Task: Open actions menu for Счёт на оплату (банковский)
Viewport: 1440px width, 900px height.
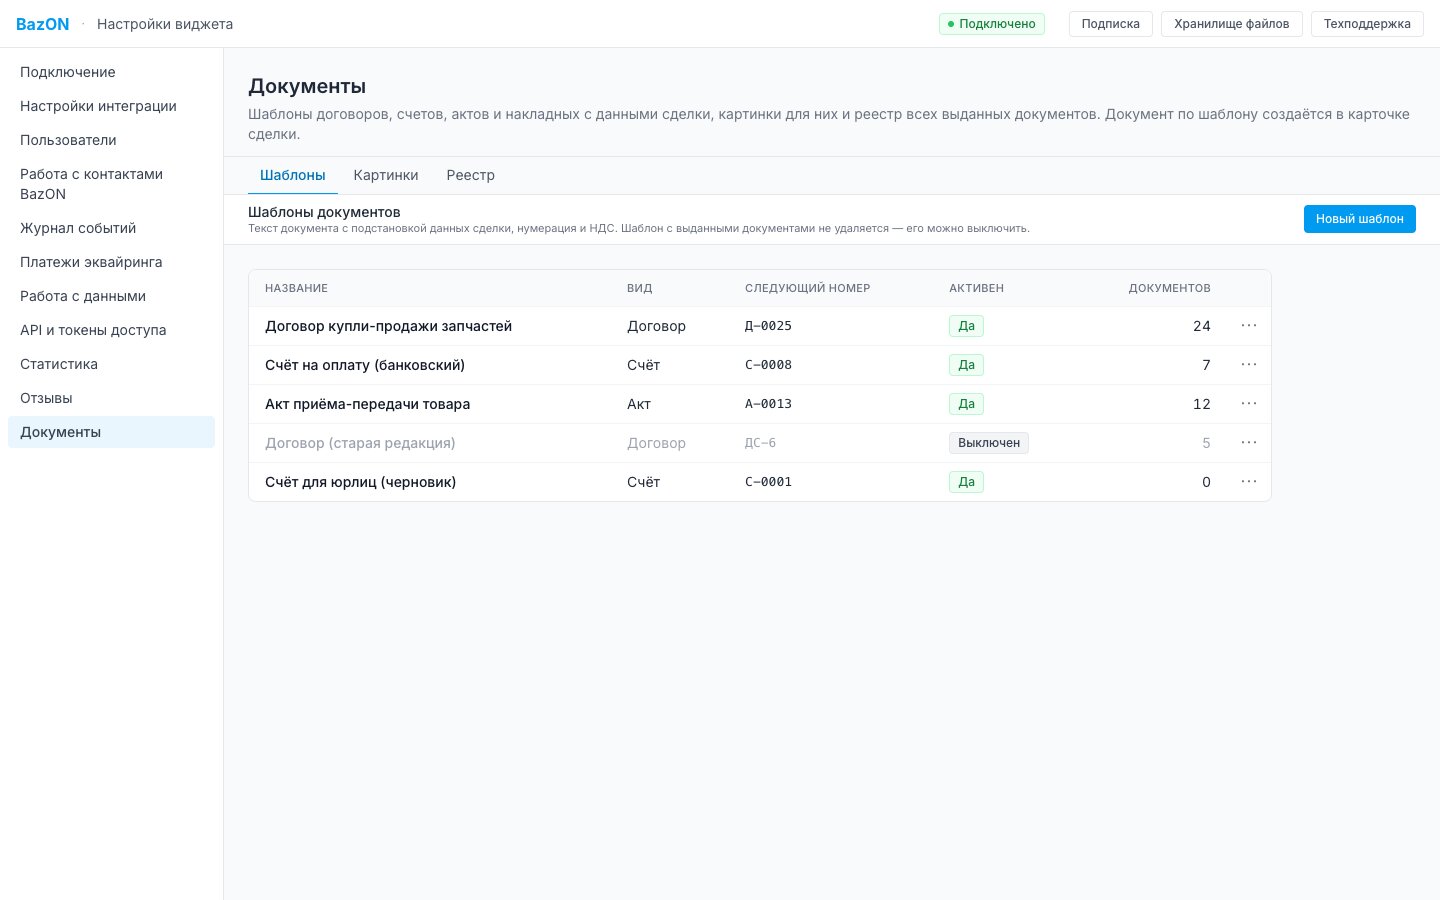Action: tap(1249, 365)
